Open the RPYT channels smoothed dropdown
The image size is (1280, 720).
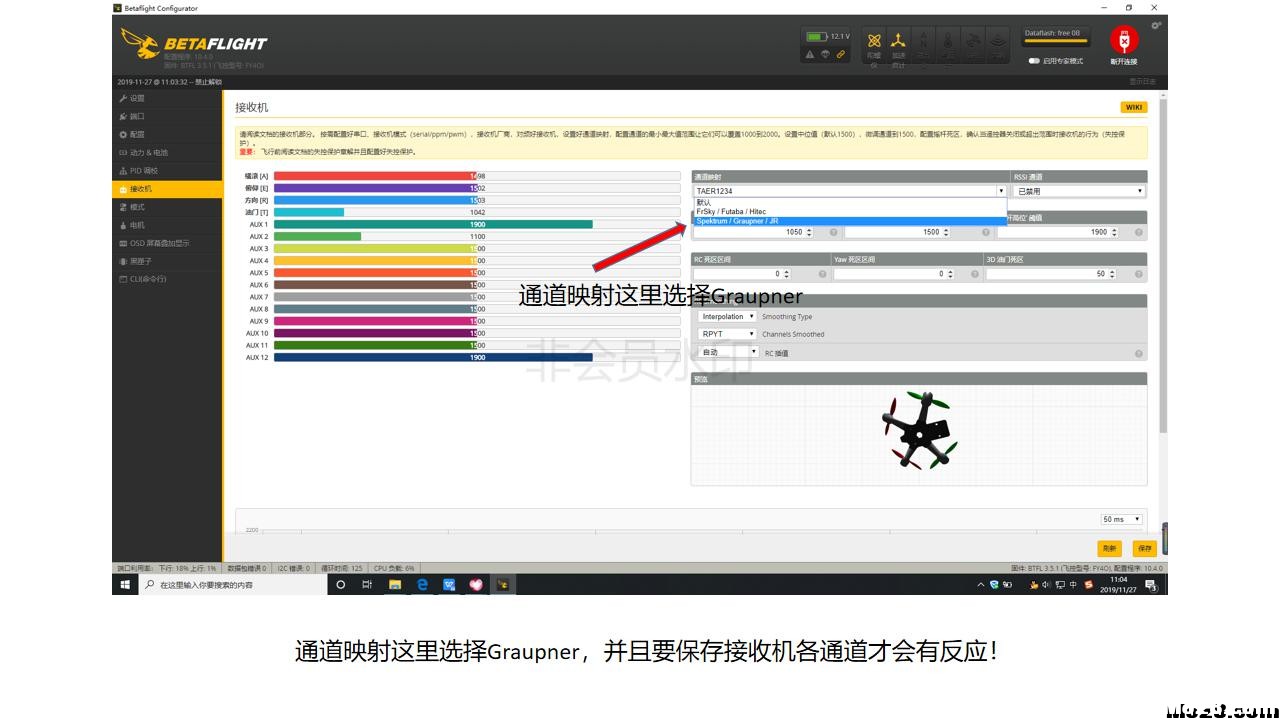coord(728,334)
